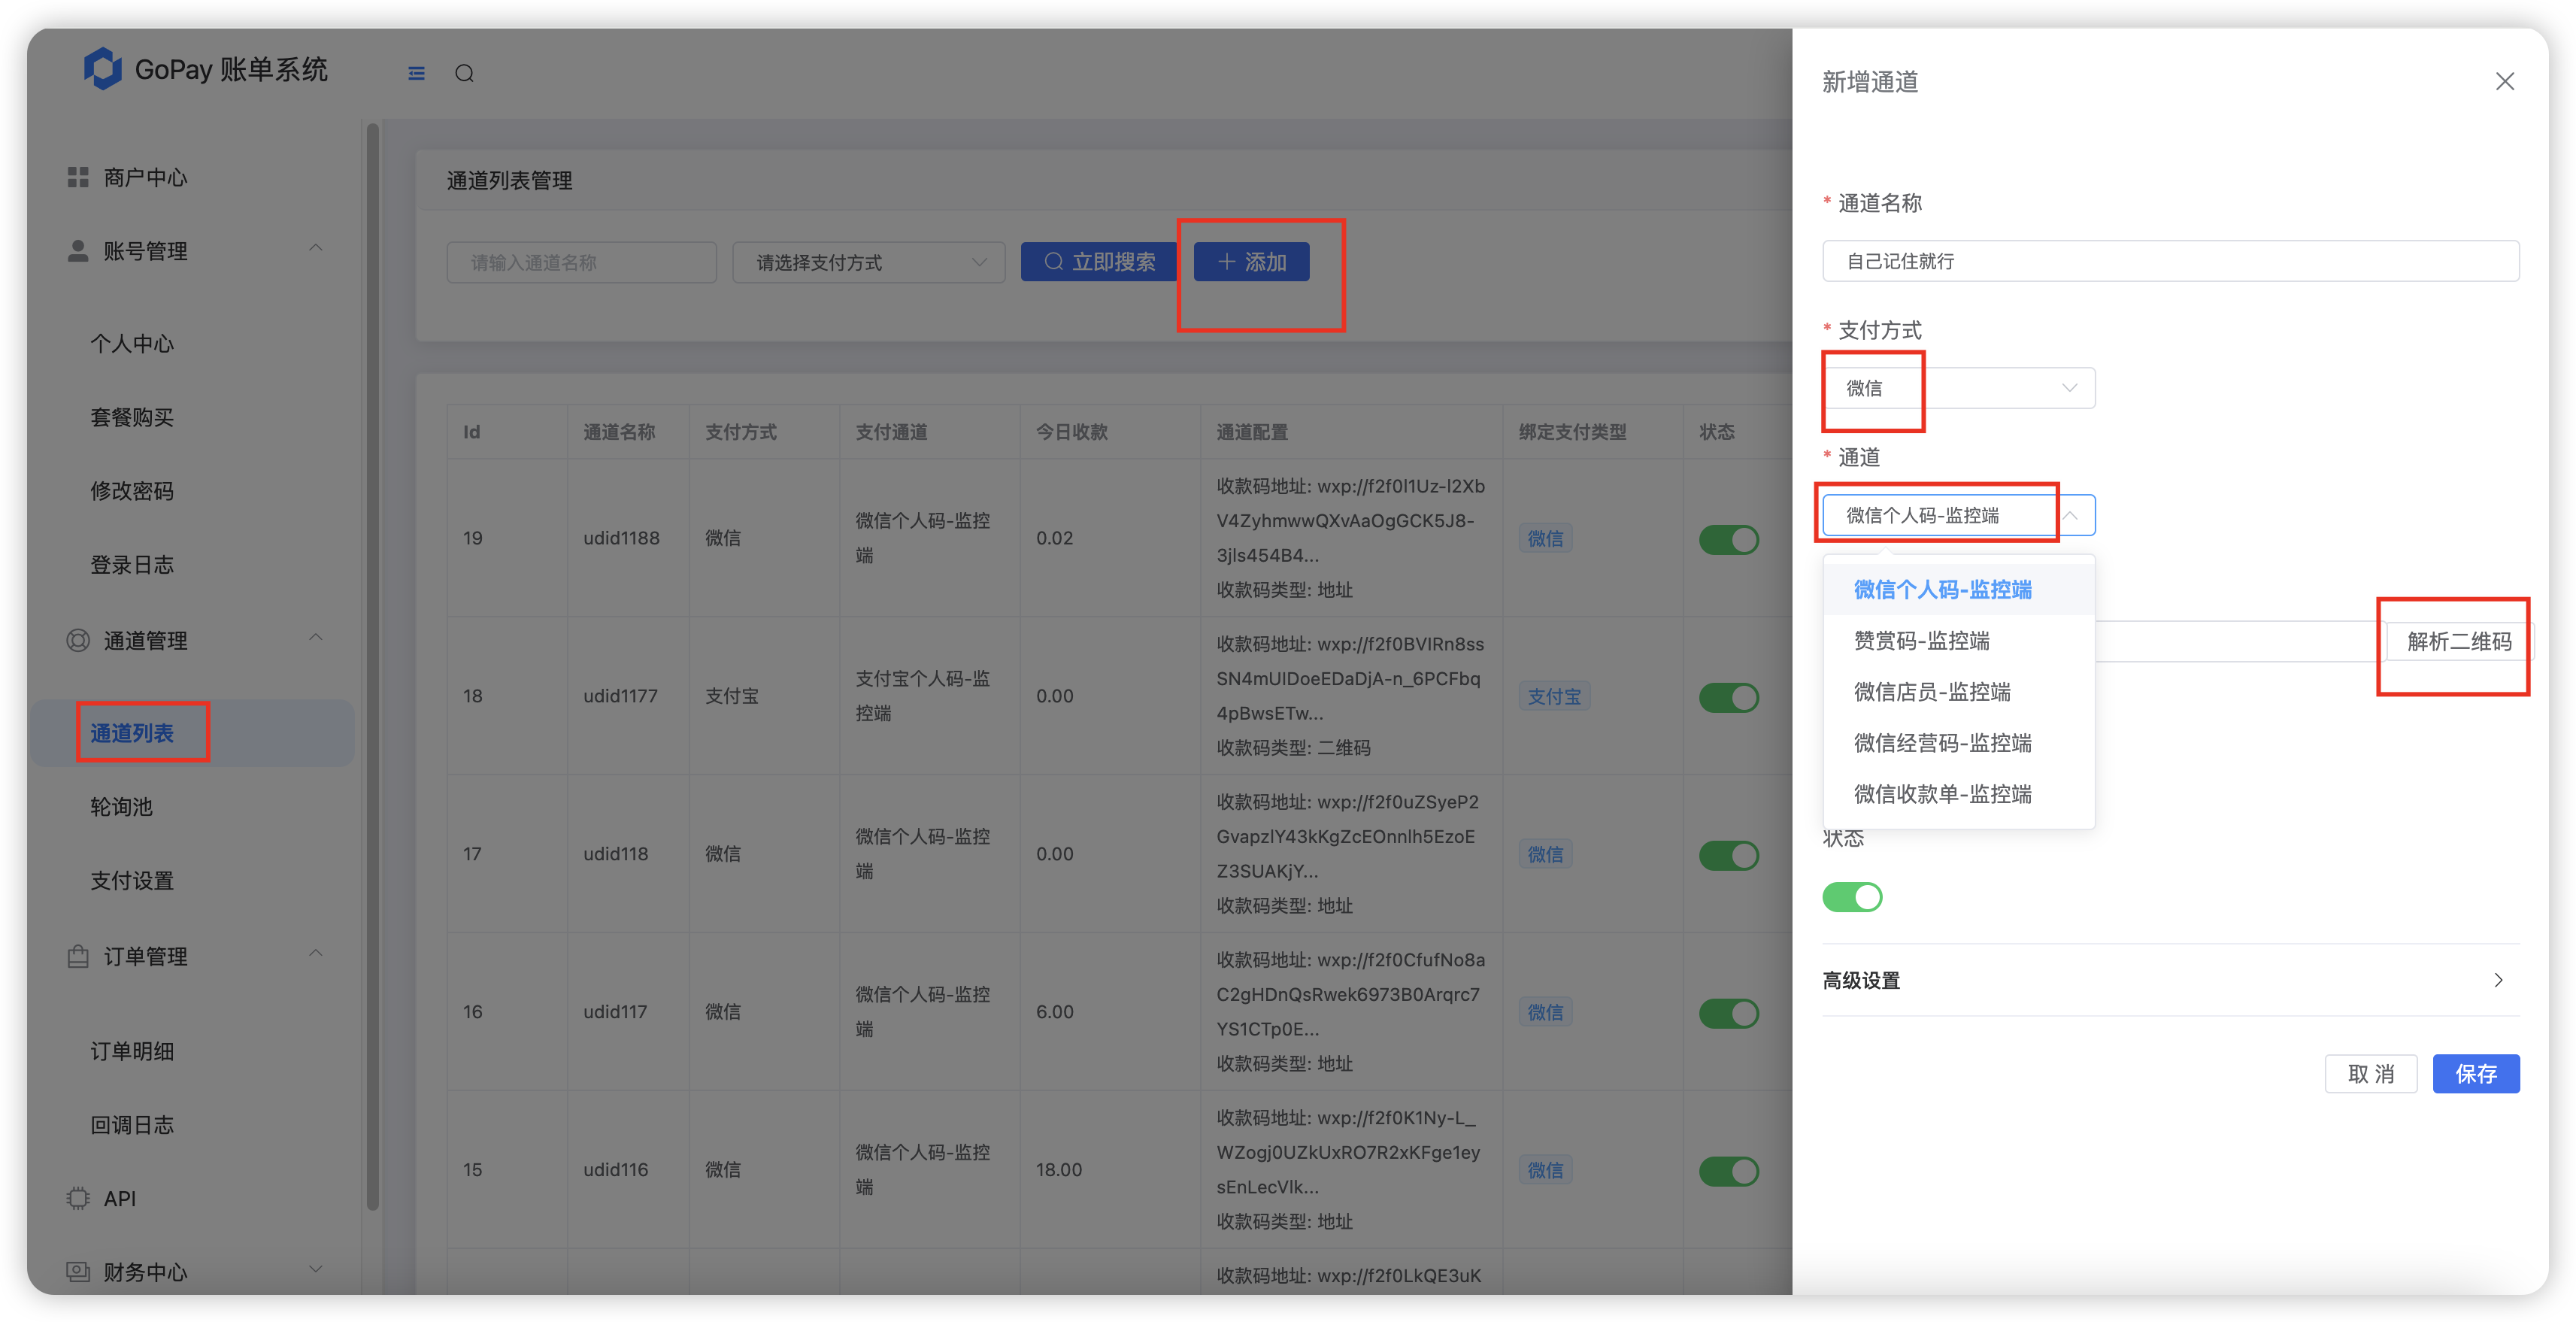Focus the 通道名称 field in the drawer
This screenshot has height=1322, width=2576.
2170,261
